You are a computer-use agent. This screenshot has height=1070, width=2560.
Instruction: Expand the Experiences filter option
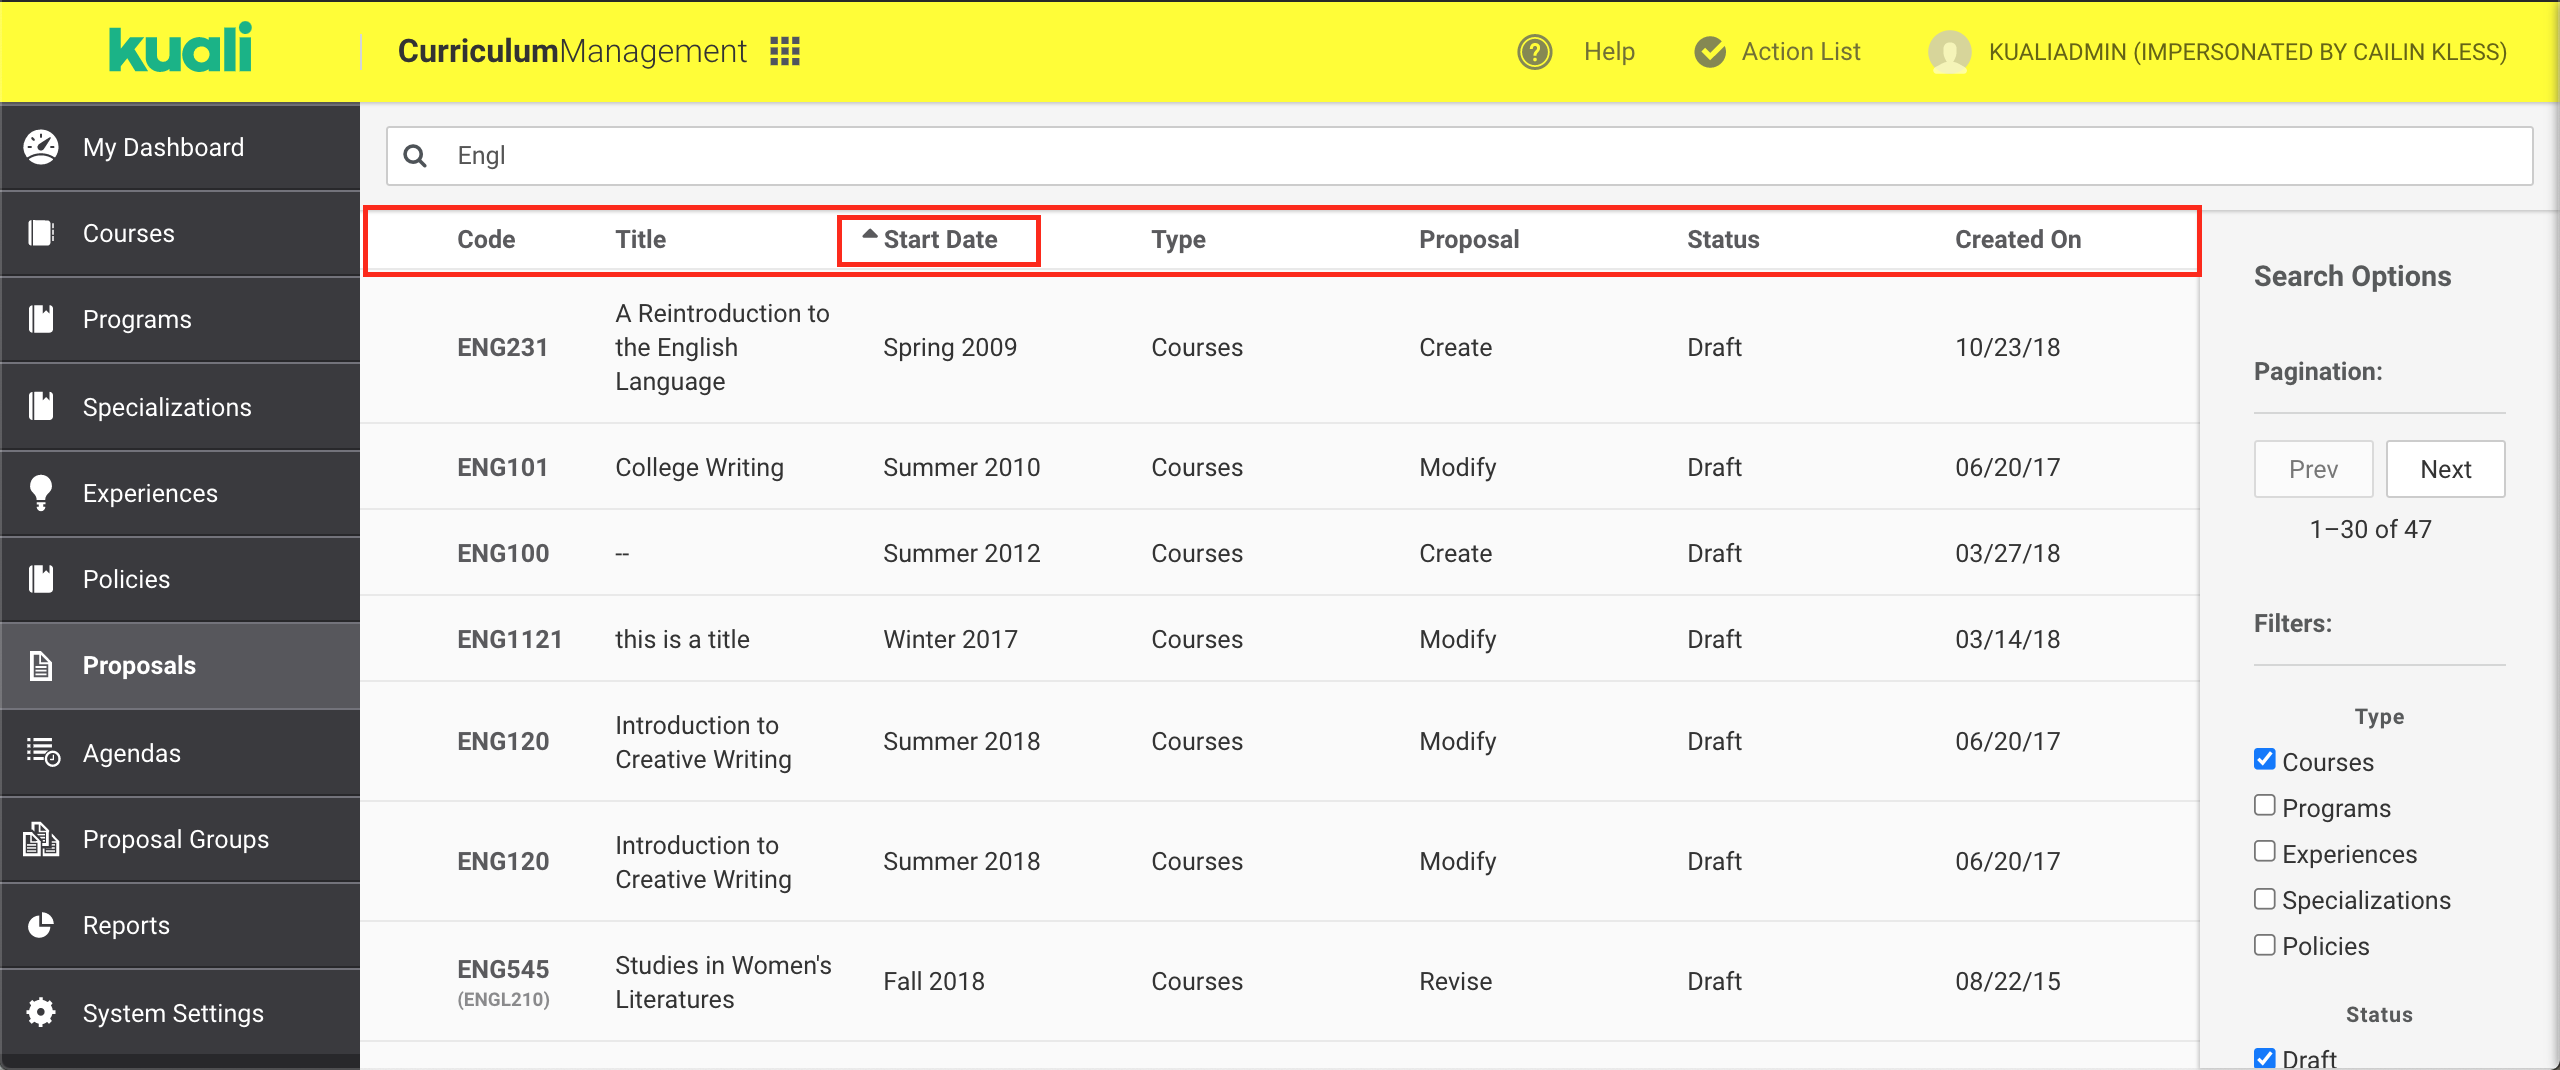[2264, 851]
